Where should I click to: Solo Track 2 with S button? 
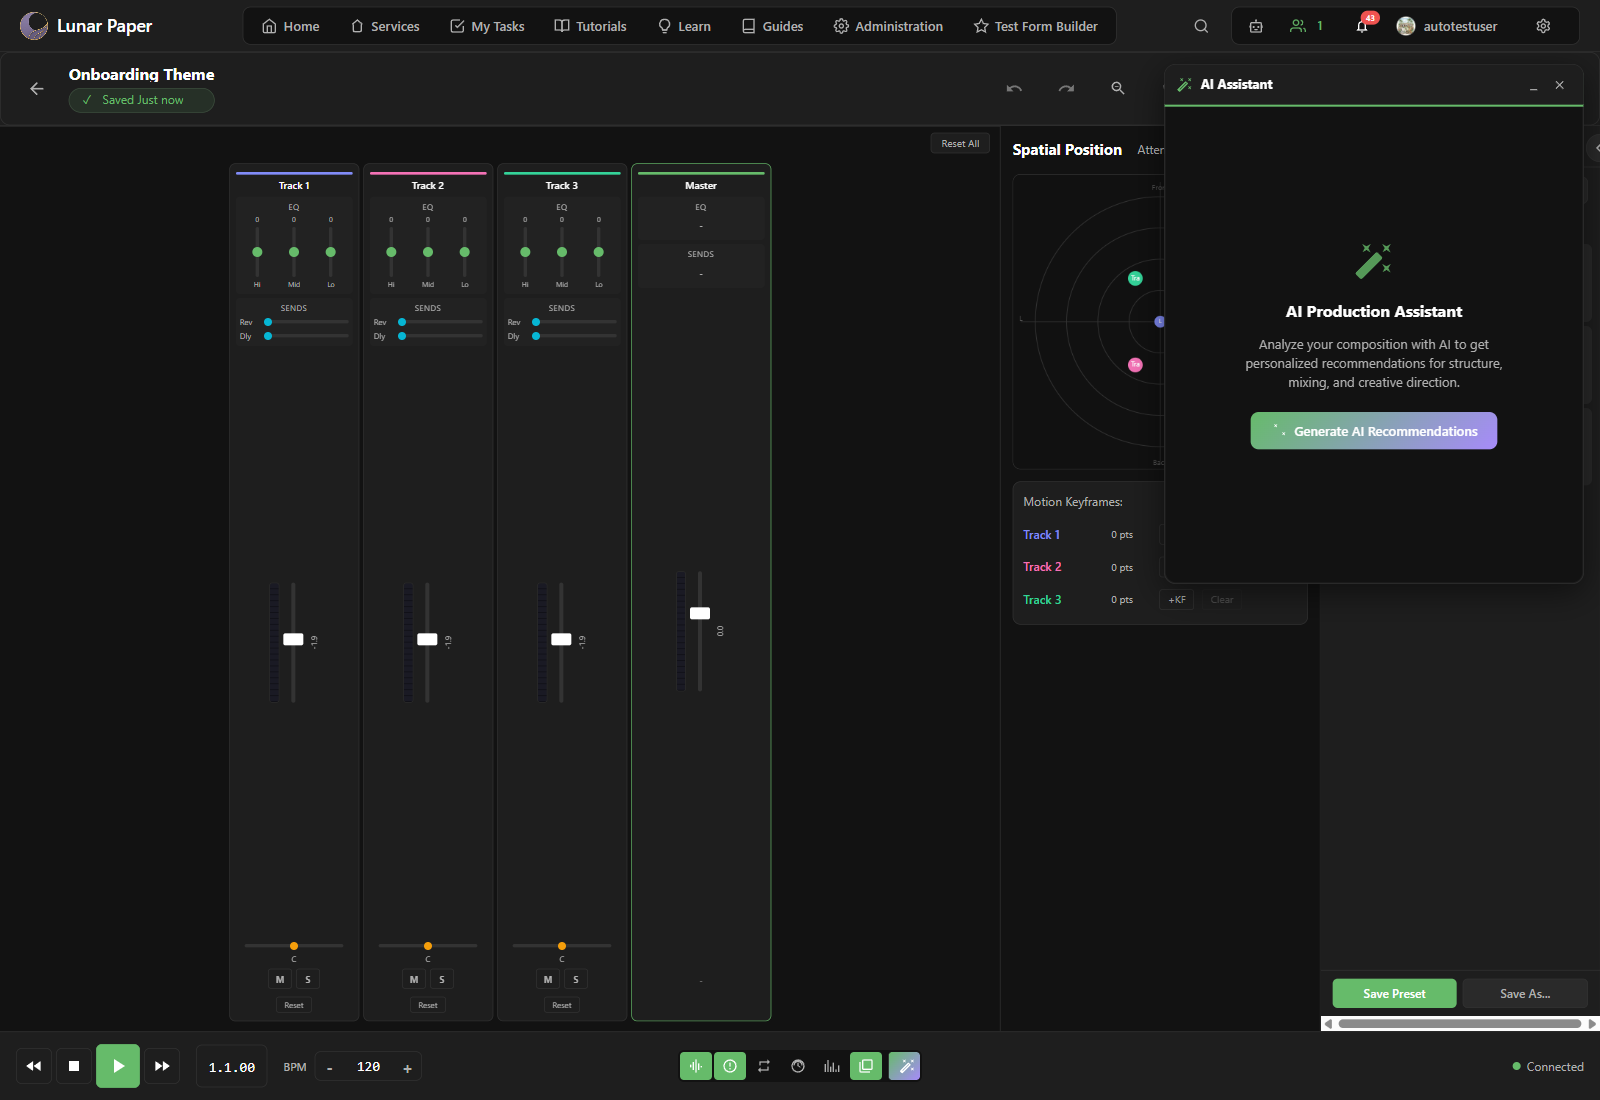click(x=442, y=979)
